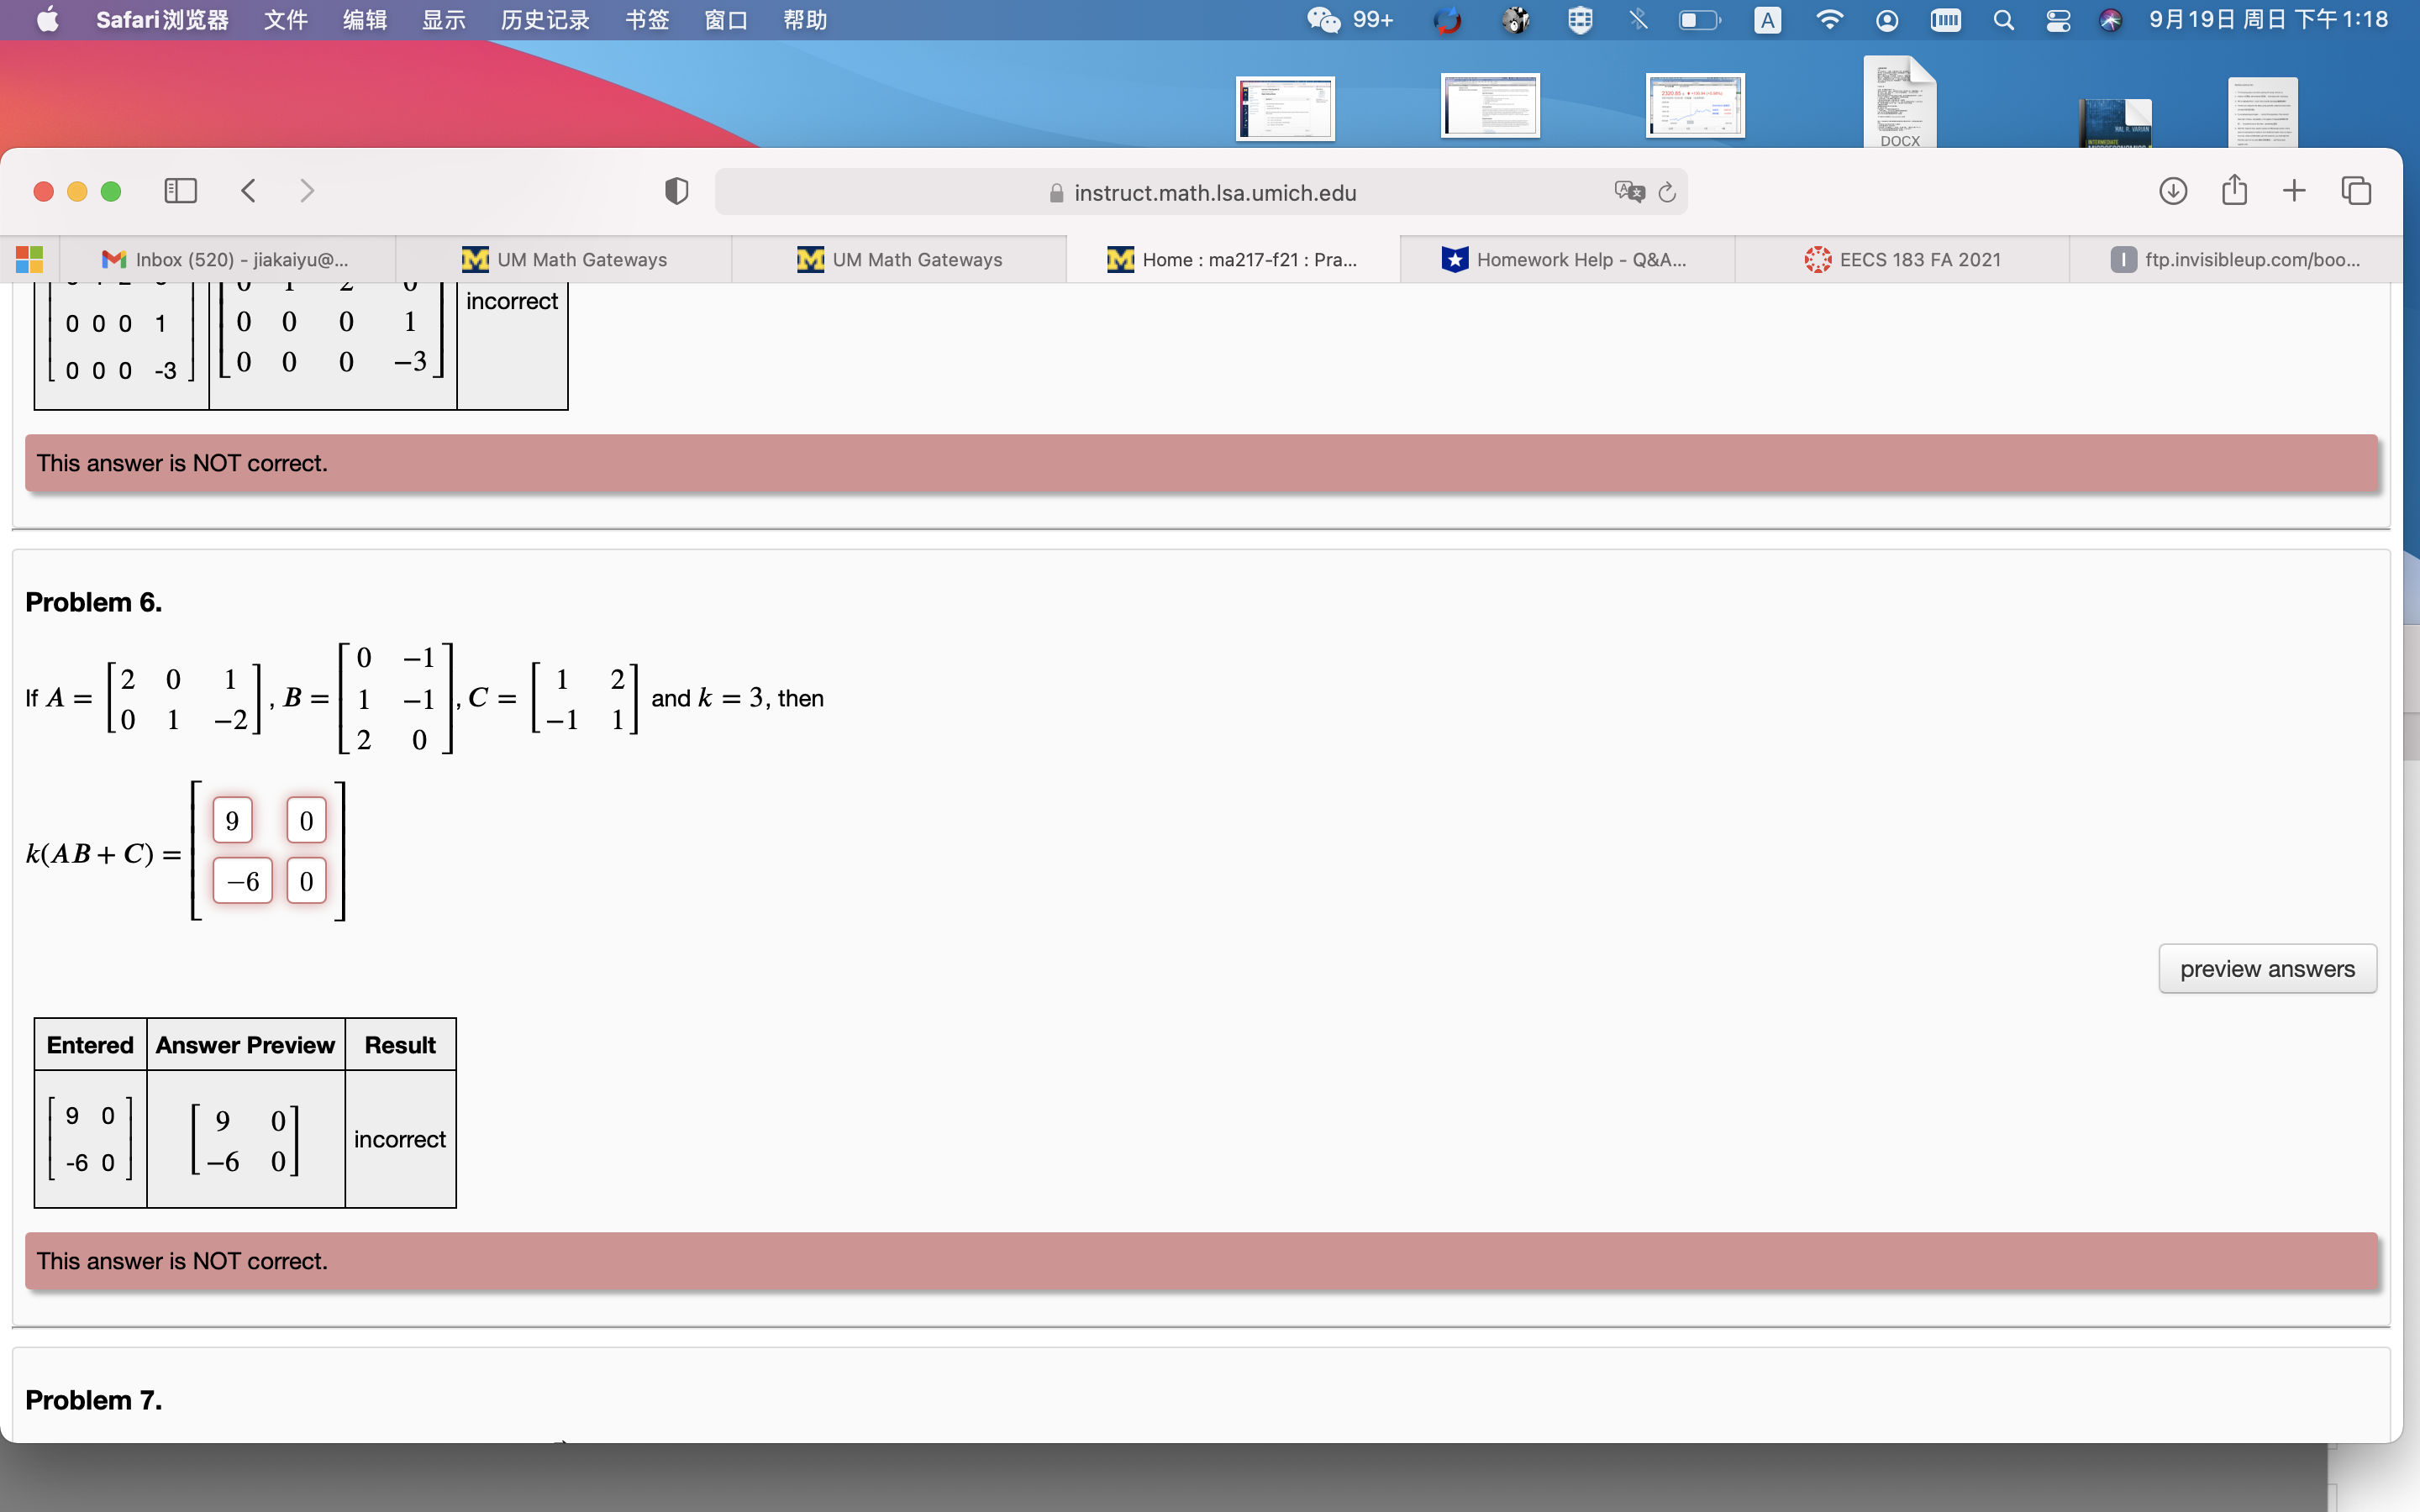Viewport: 2420px width, 1512px height.
Task: Click the top-left matrix entry containing 9
Action: coord(232,821)
